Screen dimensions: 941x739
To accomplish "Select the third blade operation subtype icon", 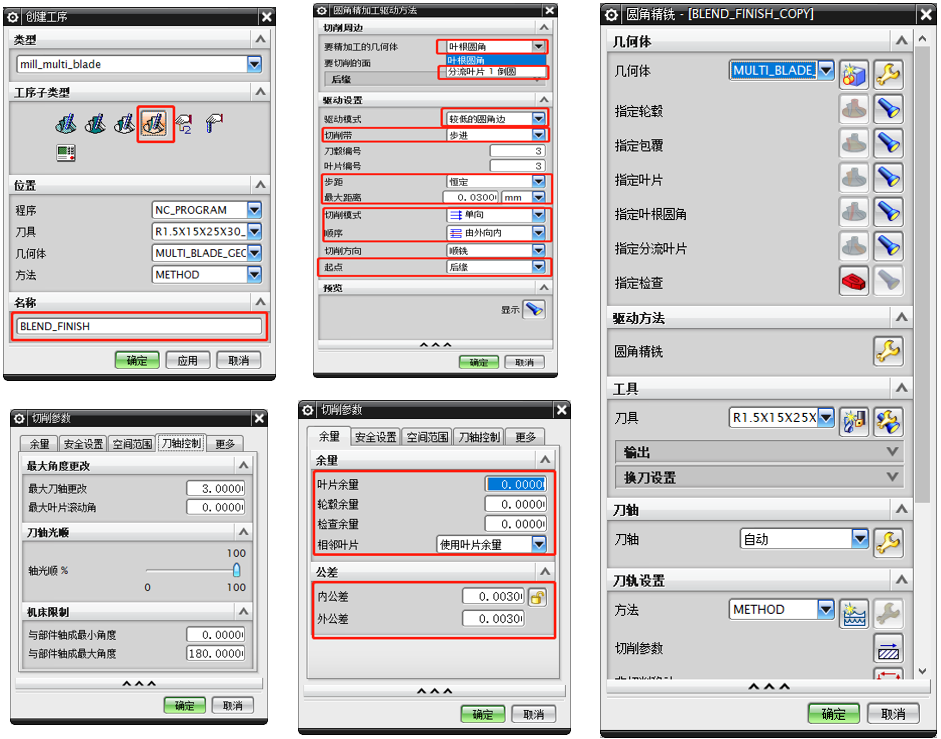I will pos(125,124).
